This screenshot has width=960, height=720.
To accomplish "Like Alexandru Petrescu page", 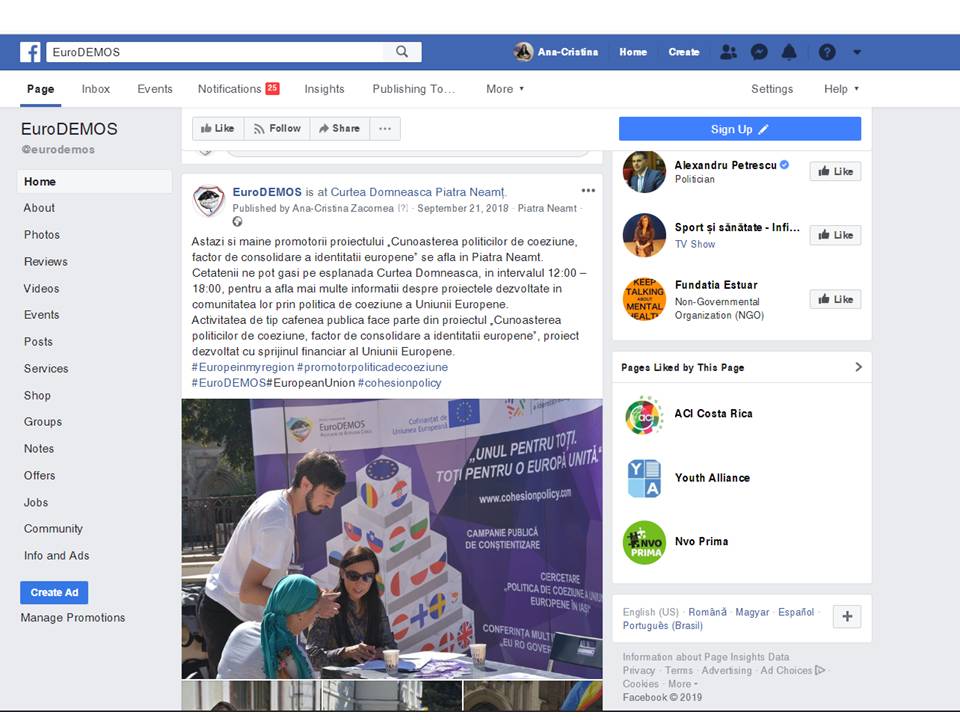I will [x=835, y=171].
